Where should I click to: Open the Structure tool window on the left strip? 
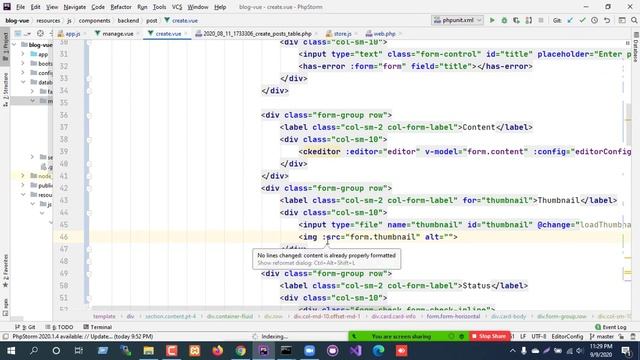tap(5, 90)
